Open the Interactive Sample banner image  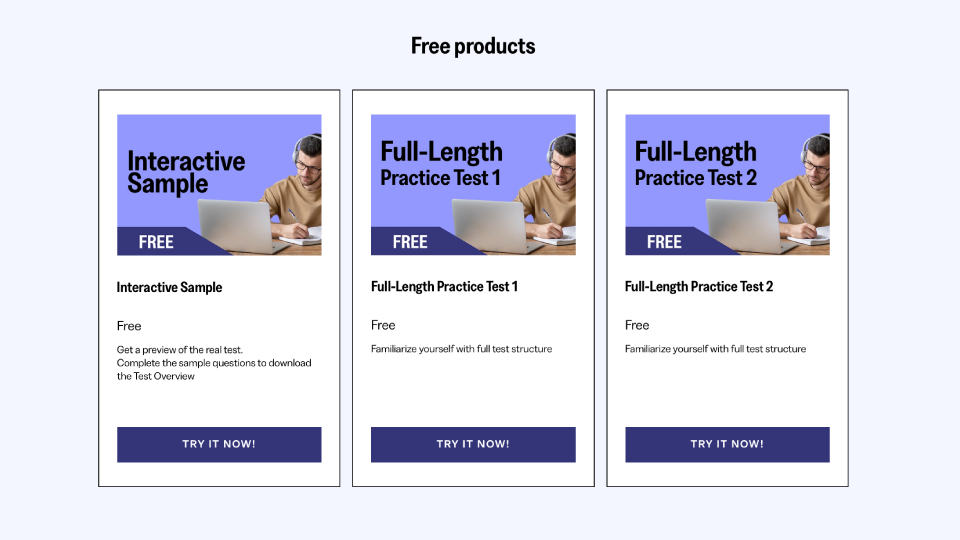click(x=219, y=185)
